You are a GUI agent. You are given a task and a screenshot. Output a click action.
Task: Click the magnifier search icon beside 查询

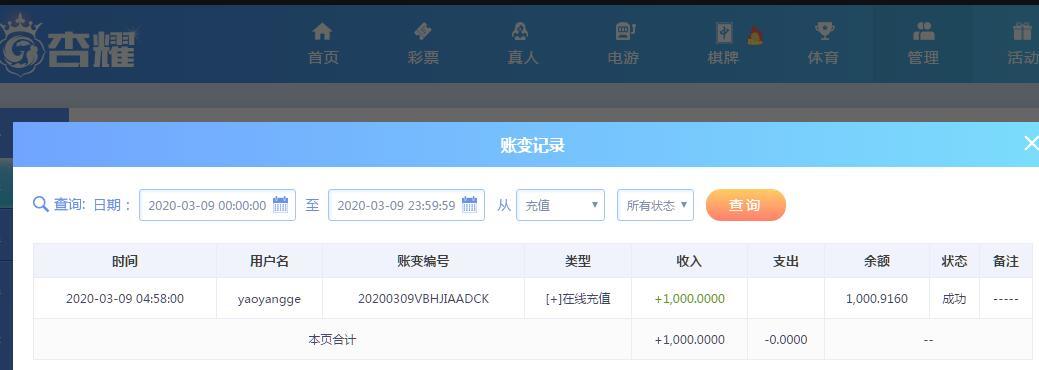[40, 204]
